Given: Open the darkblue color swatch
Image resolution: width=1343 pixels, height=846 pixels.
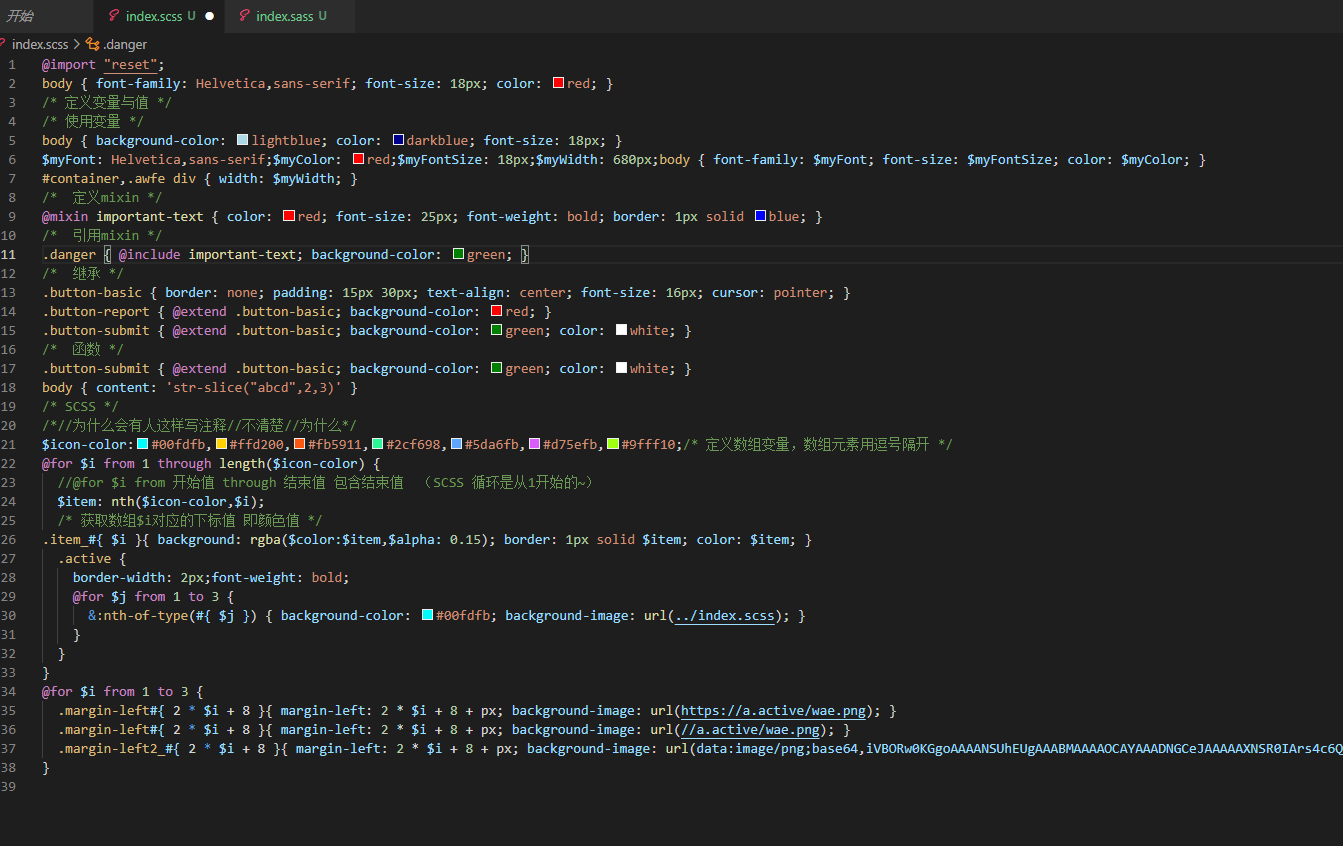Looking at the screenshot, I should 398,141.
